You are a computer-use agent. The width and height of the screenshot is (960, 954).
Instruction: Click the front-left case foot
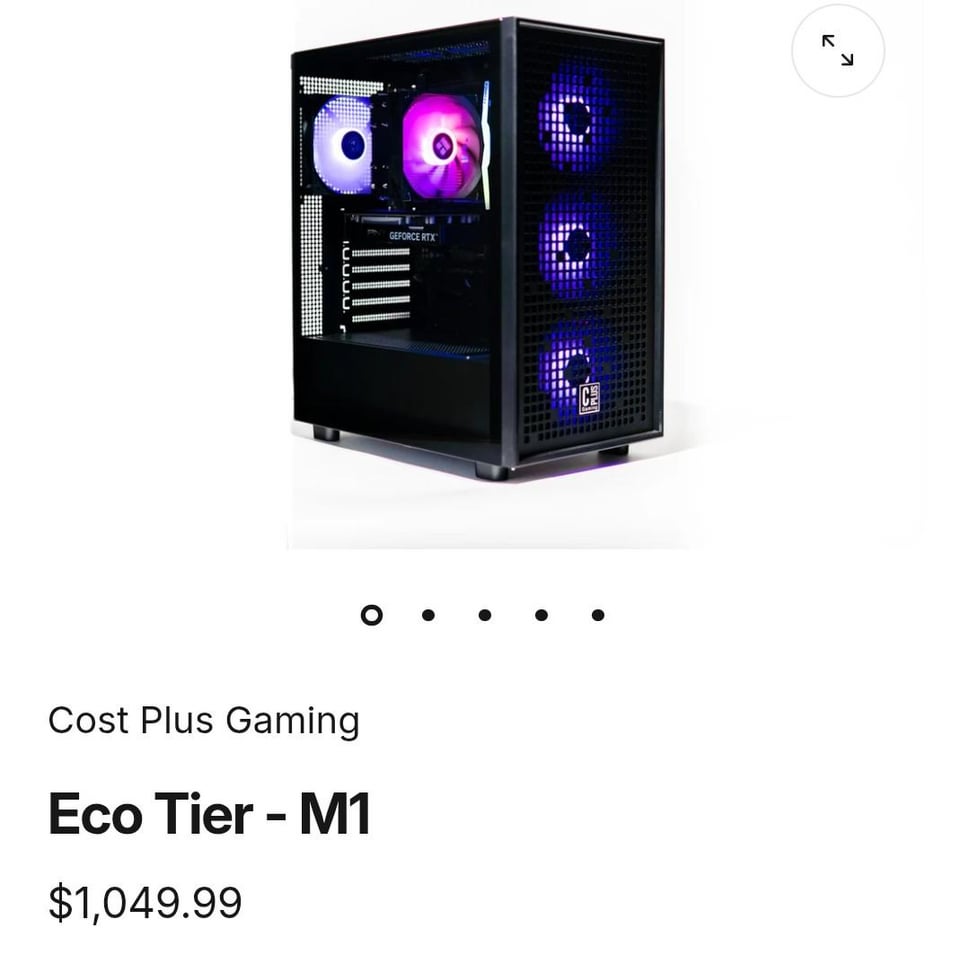point(326,434)
